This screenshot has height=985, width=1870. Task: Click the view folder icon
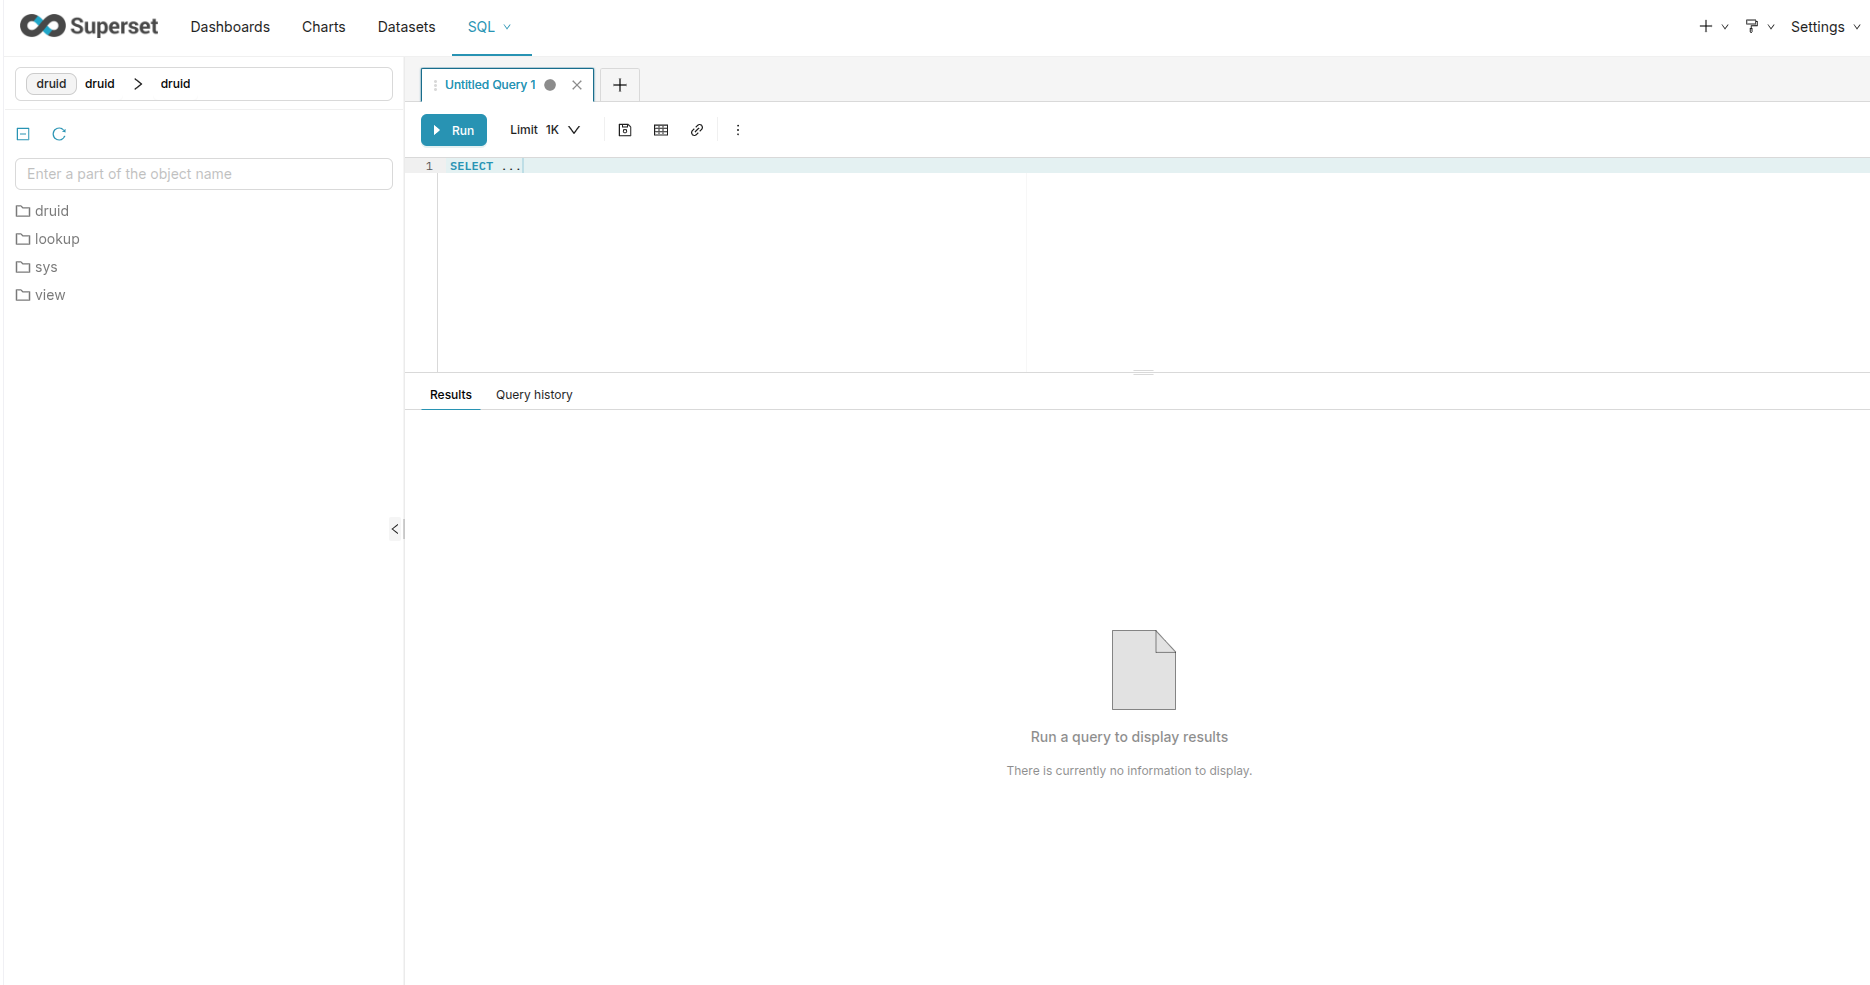click(x=23, y=295)
